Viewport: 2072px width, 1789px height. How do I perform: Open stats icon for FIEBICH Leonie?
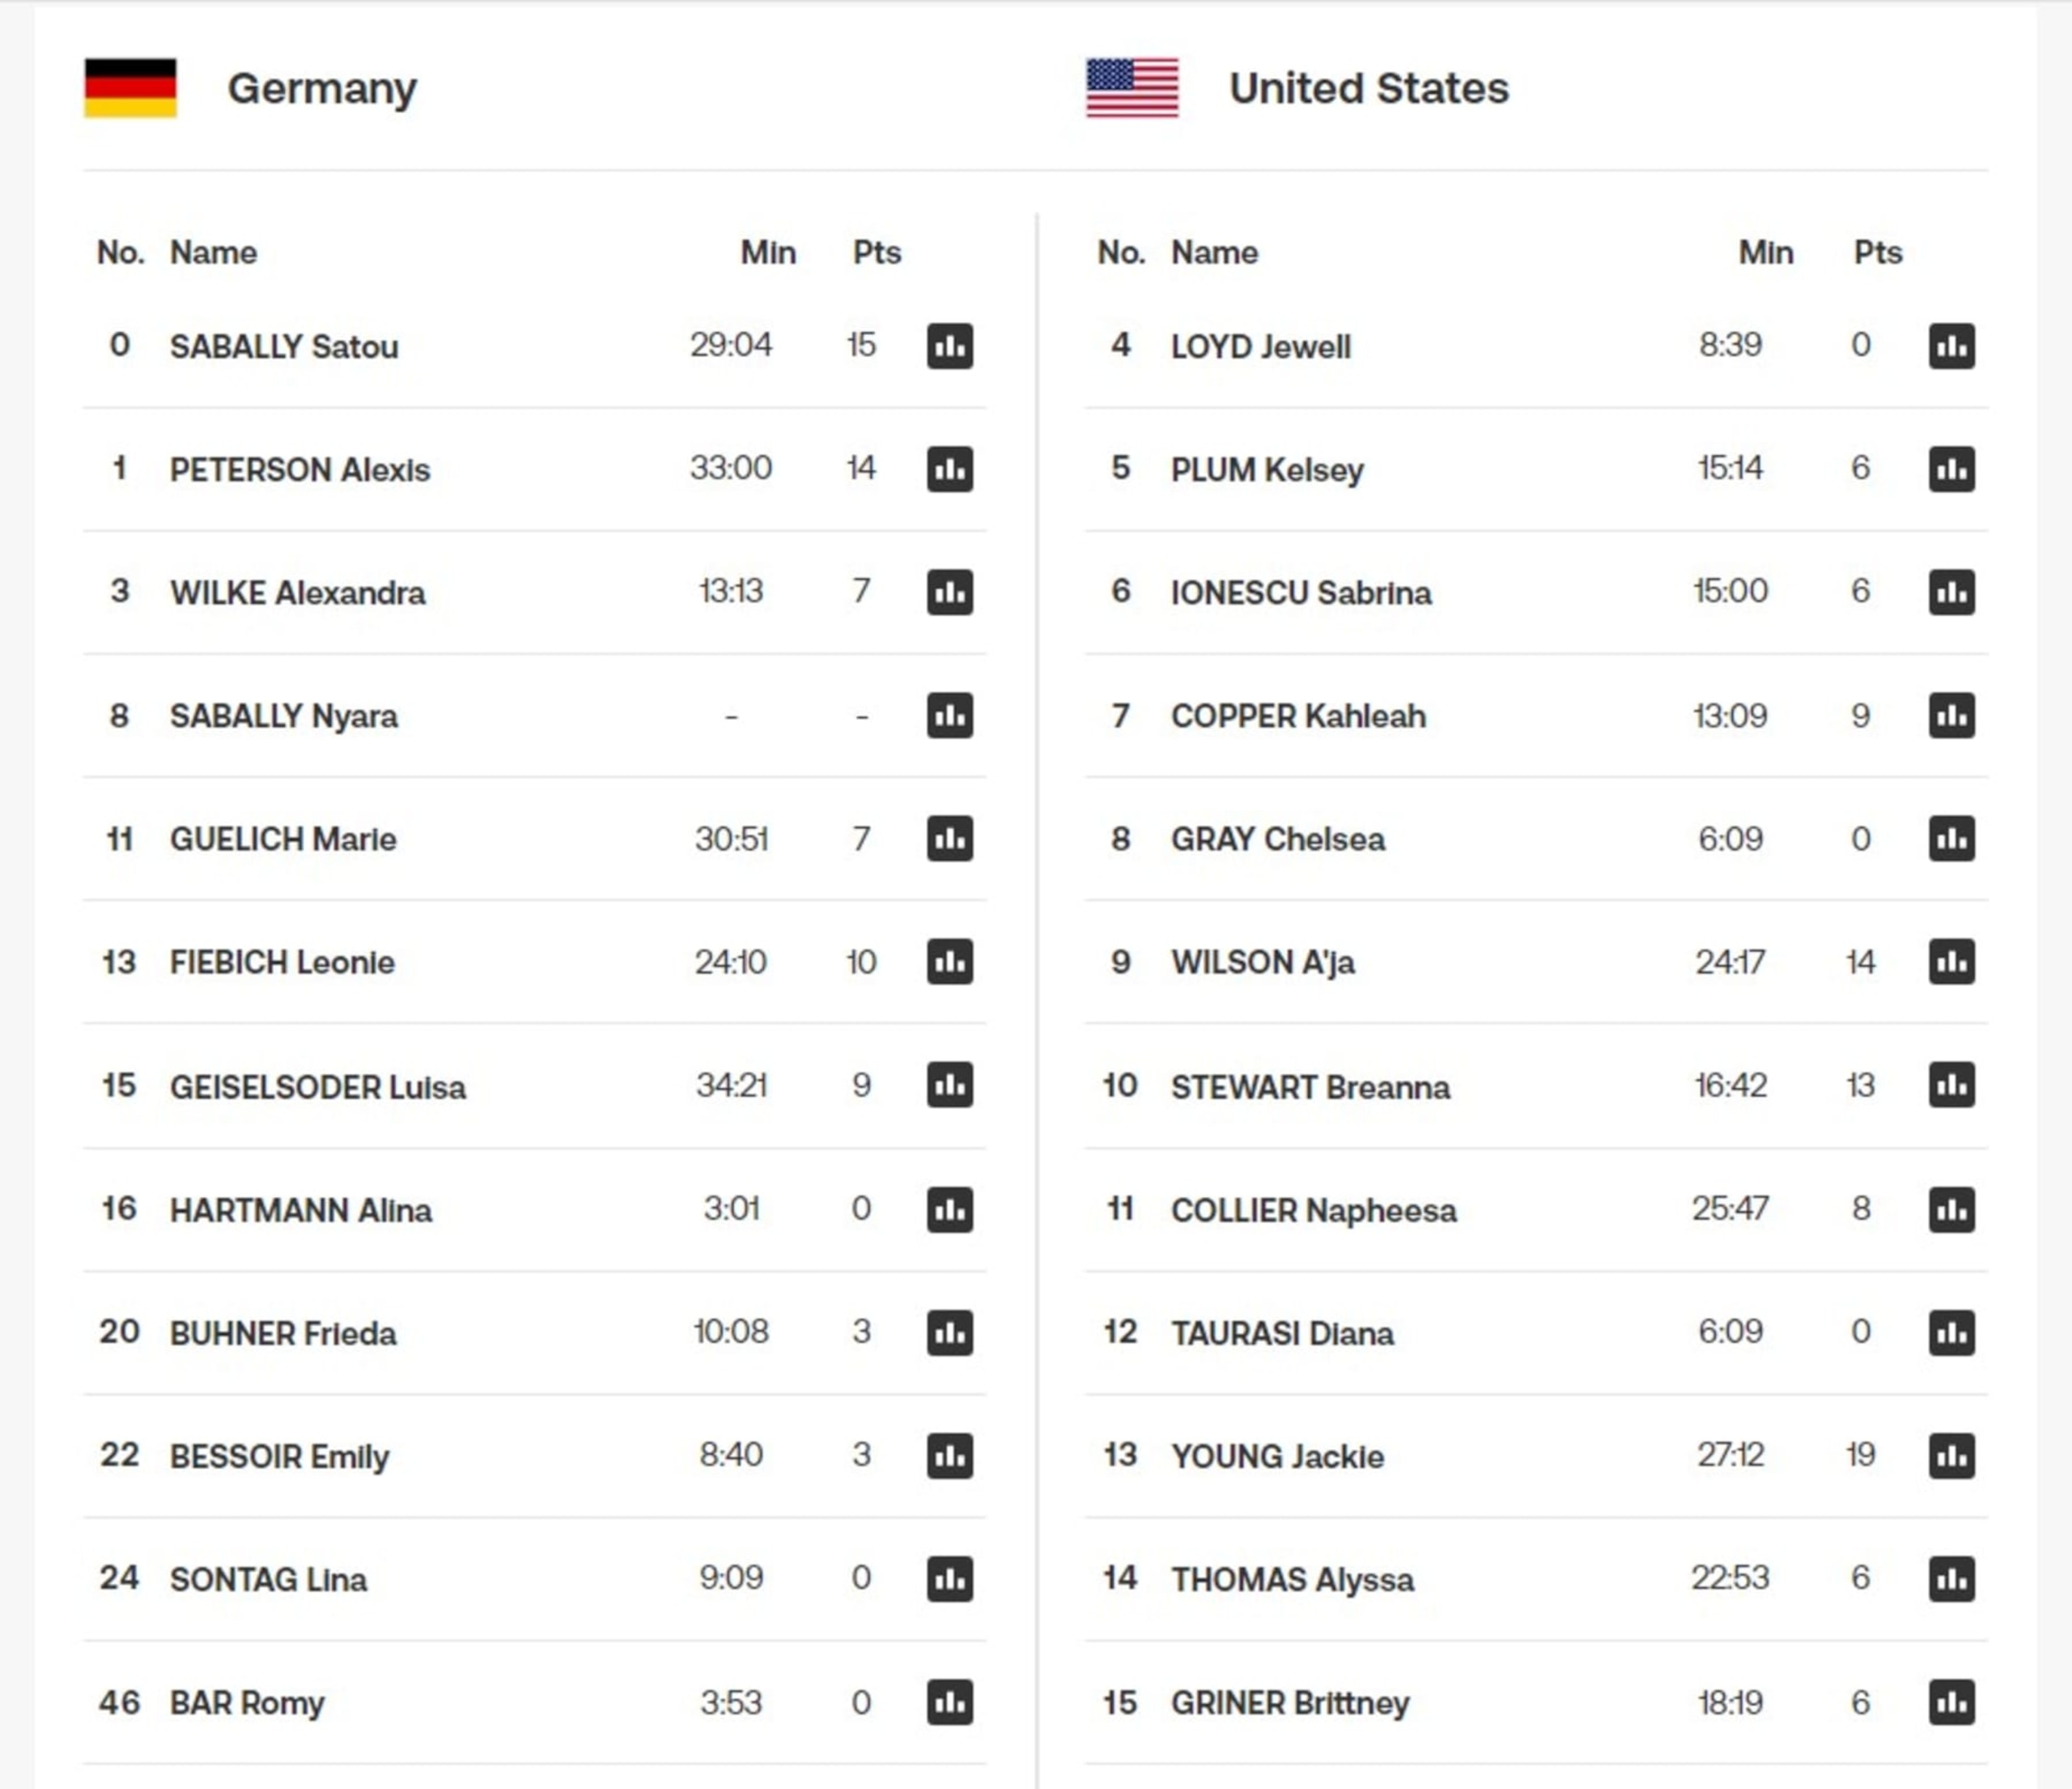click(x=949, y=962)
